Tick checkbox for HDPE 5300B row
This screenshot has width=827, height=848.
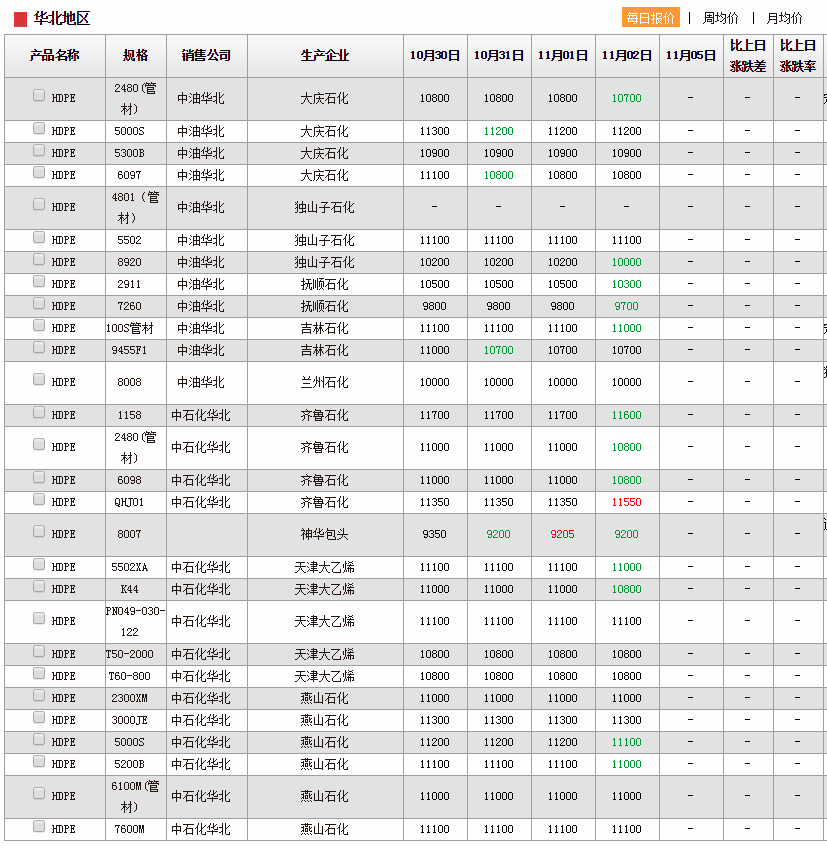(39, 150)
